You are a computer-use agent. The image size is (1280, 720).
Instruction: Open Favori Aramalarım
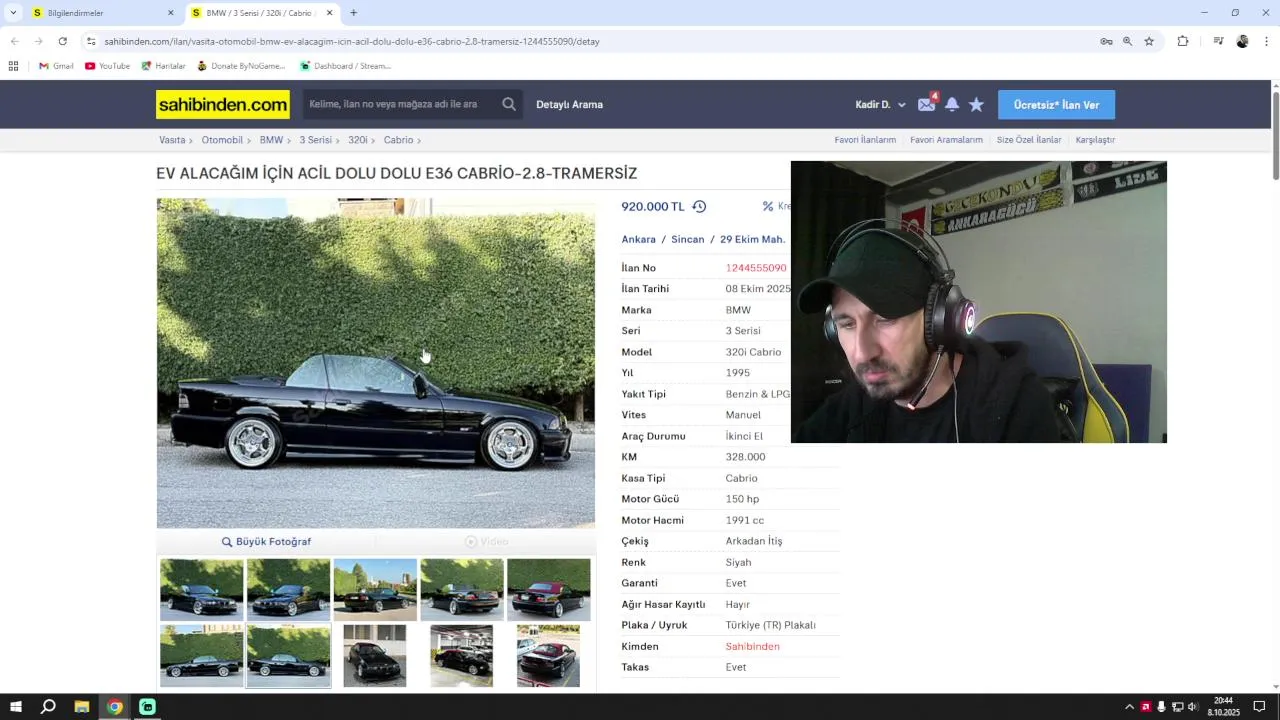(x=946, y=140)
